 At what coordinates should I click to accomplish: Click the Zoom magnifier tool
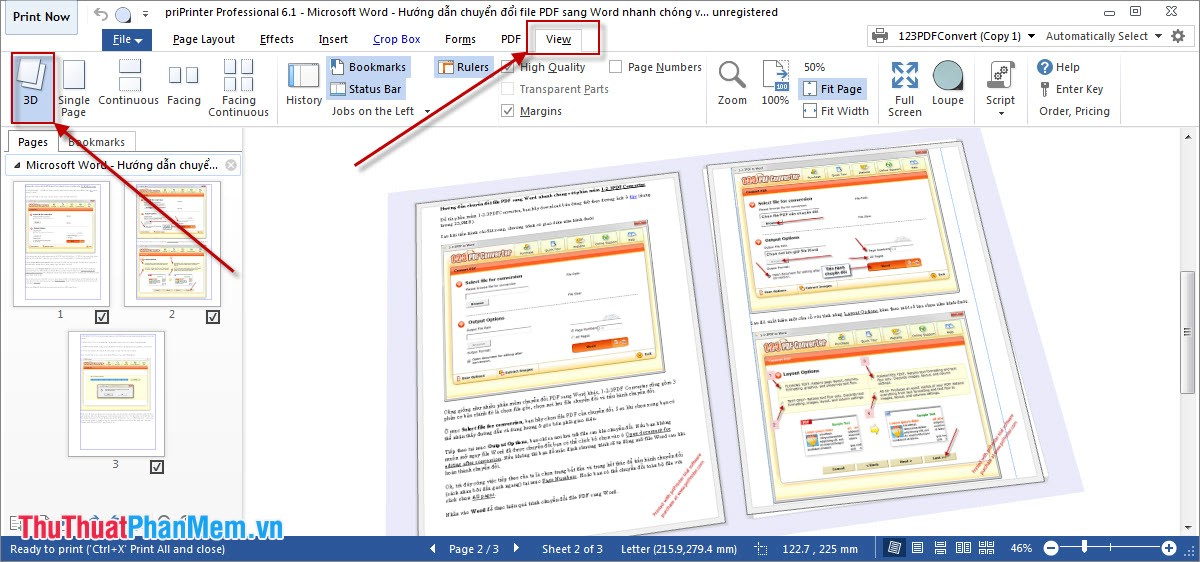point(732,84)
